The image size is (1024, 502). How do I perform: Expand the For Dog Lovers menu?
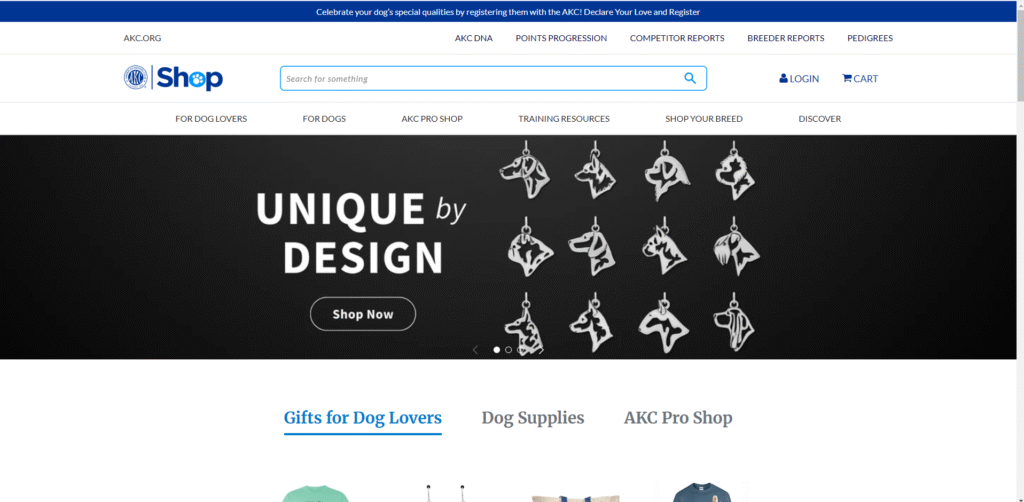point(211,119)
